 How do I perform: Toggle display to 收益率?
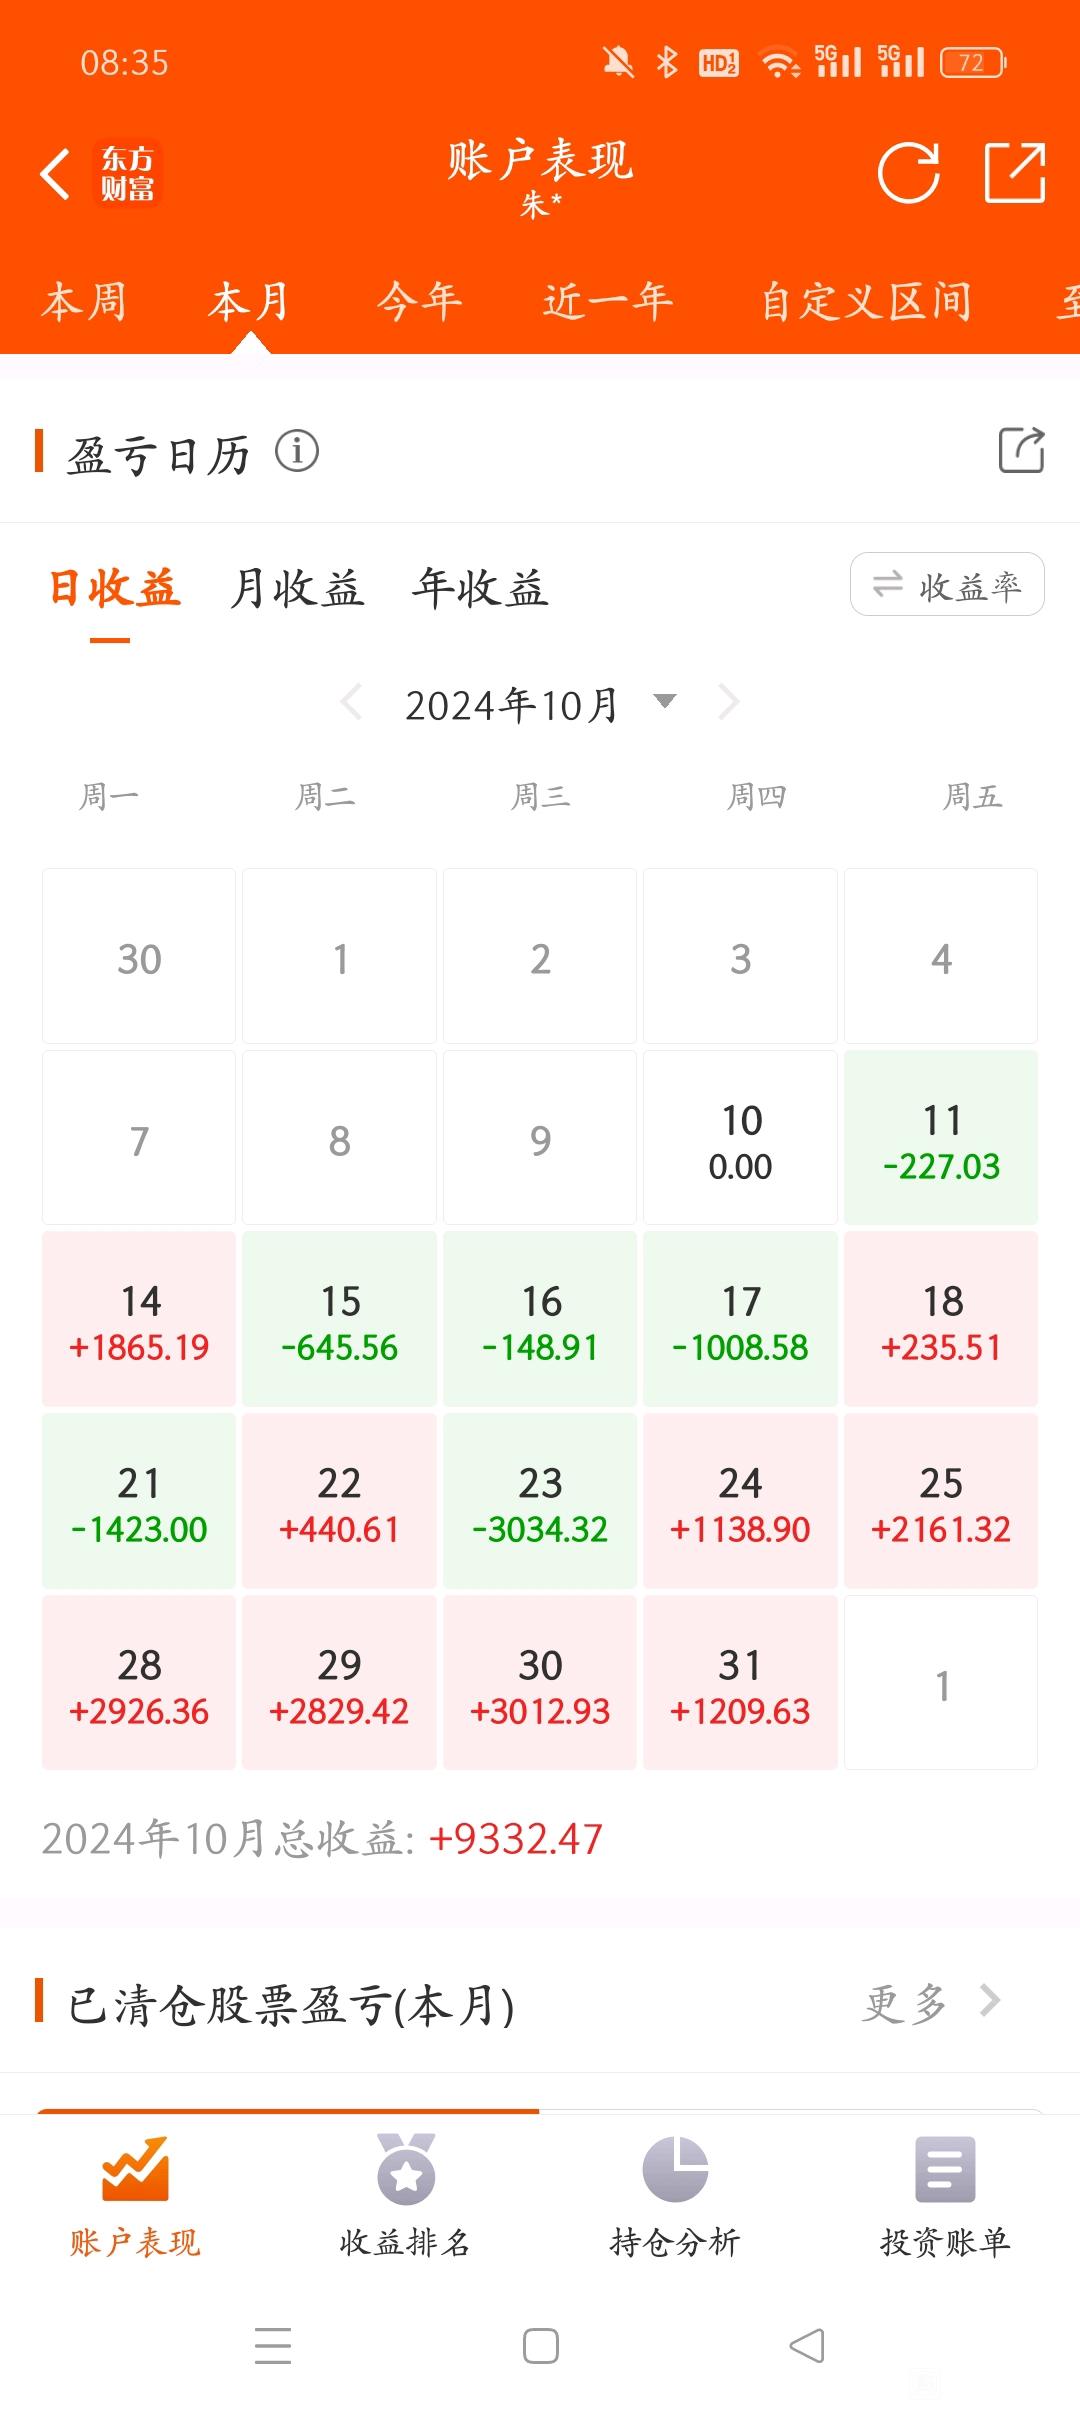(947, 585)
